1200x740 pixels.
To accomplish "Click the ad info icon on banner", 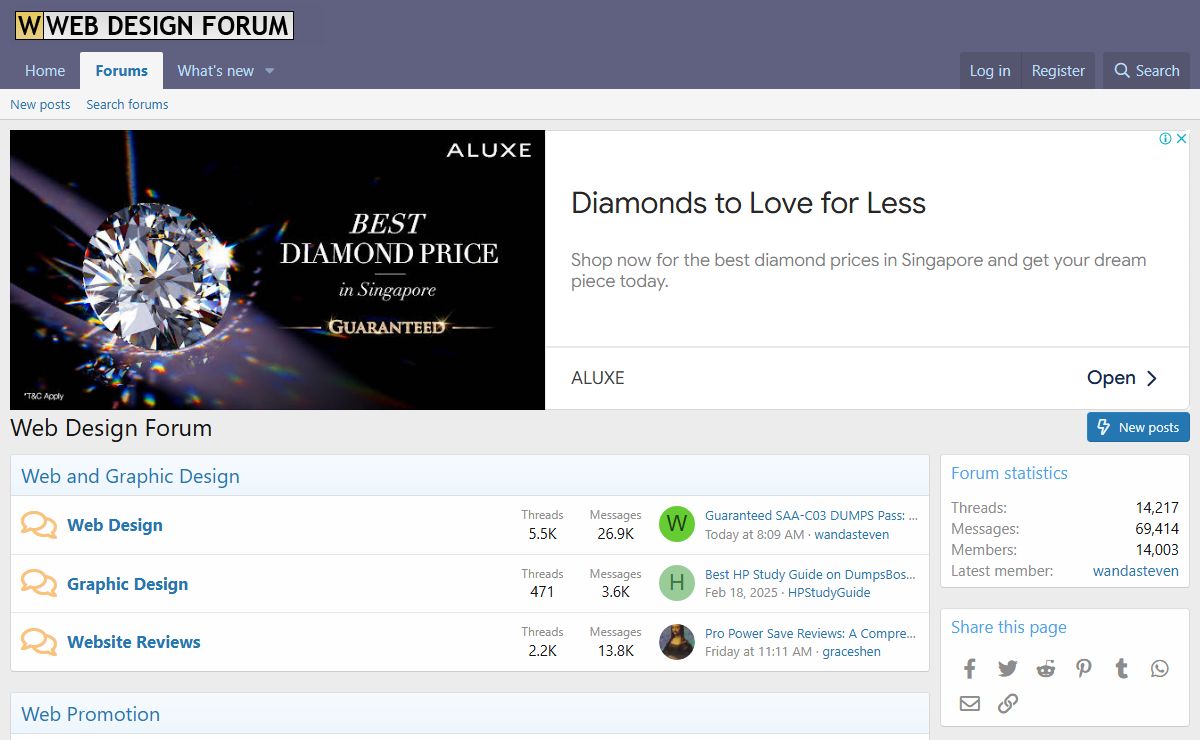I will pyautogui.click(x=1165, y=139).
